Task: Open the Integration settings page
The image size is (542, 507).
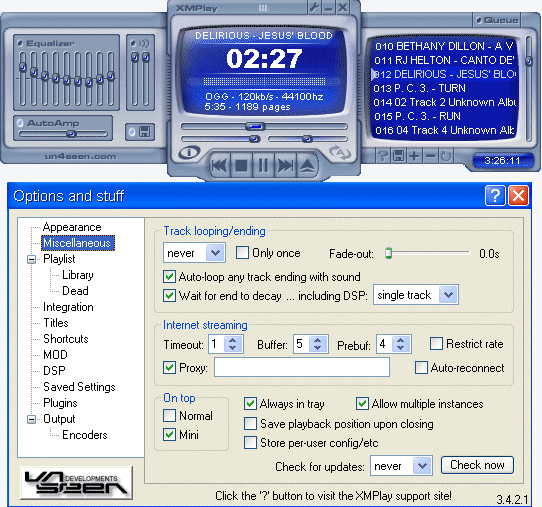Action: pos(68,307)
